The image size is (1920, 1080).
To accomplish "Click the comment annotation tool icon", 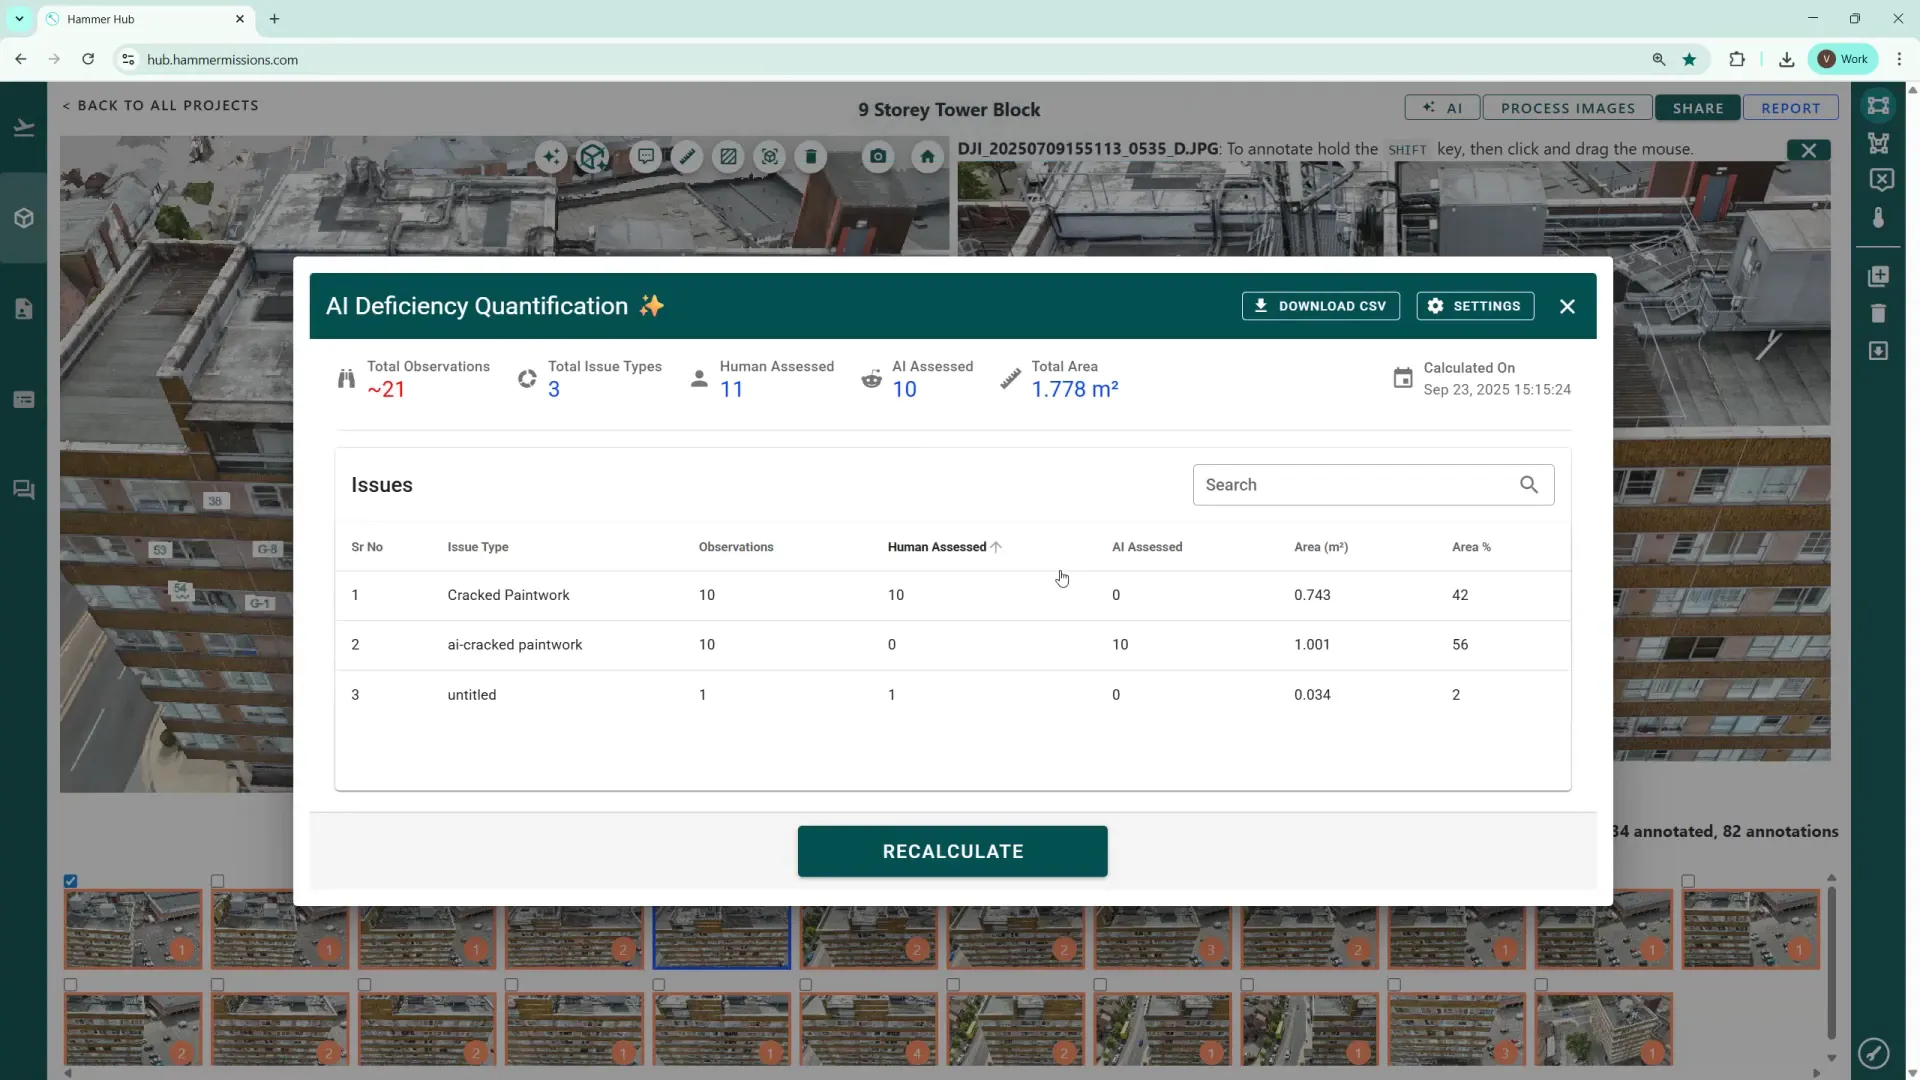I will coord(646,157).
